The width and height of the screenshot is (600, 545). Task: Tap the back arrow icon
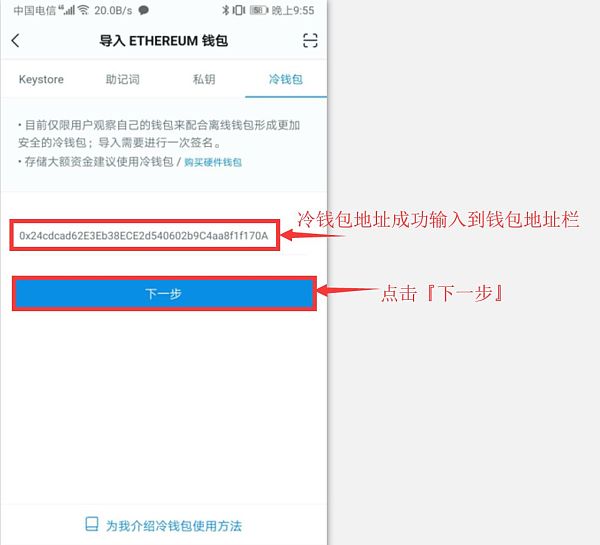pyautogui.click(x=15, y=40)
